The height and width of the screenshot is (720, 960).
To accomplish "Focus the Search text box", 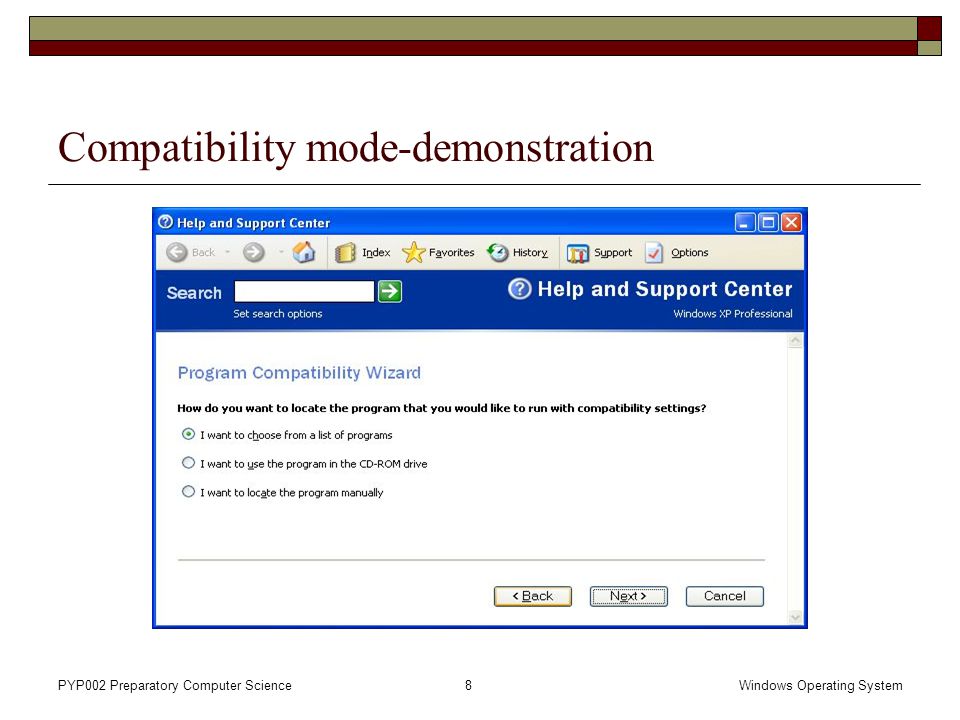I will click(x=304, y=291).
